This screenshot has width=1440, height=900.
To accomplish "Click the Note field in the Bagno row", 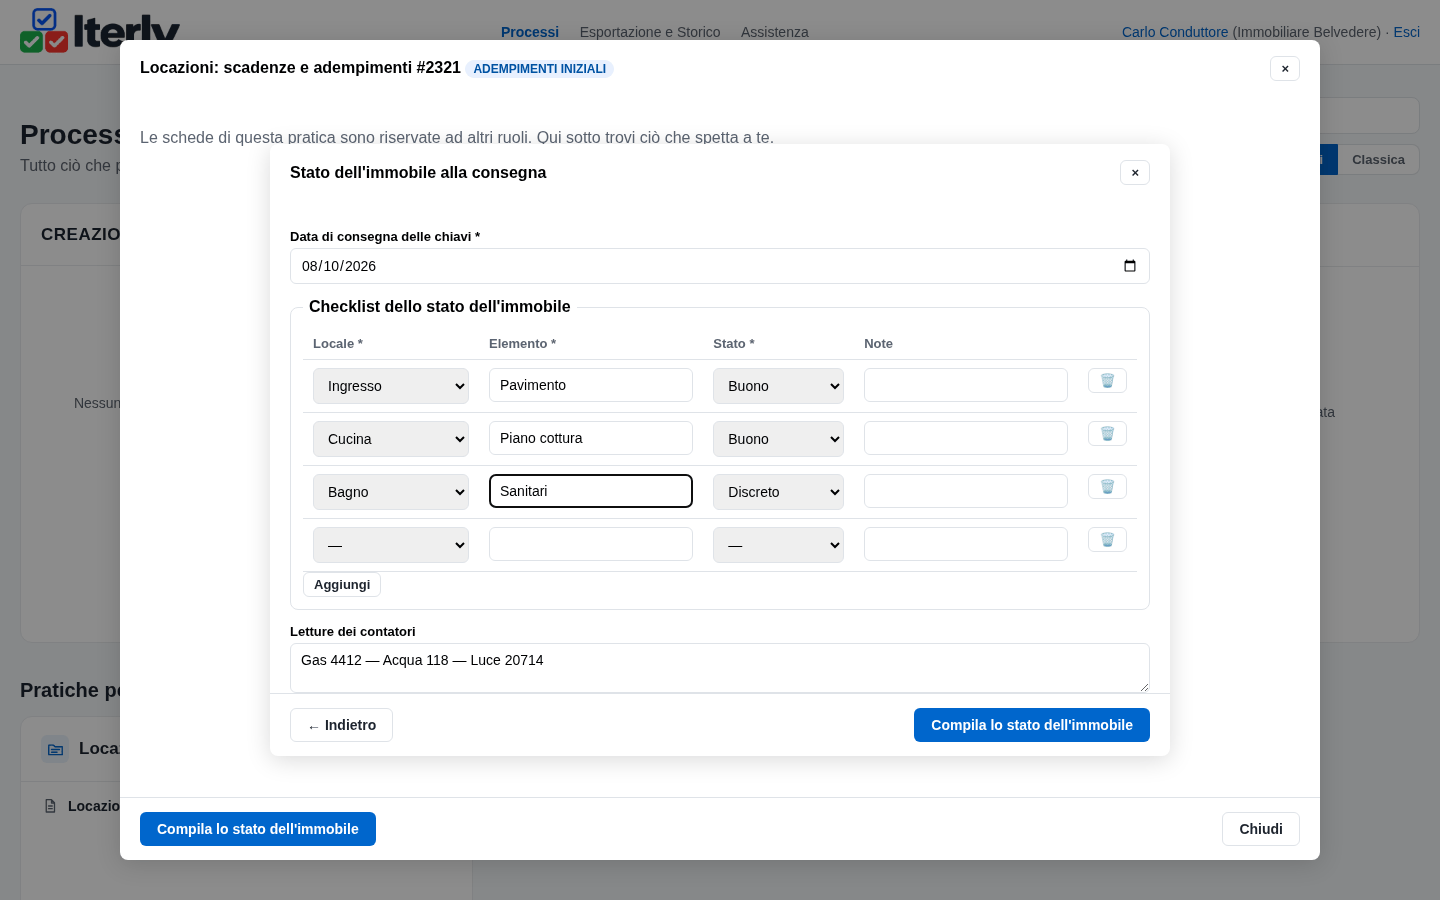I will coord(966,491).
